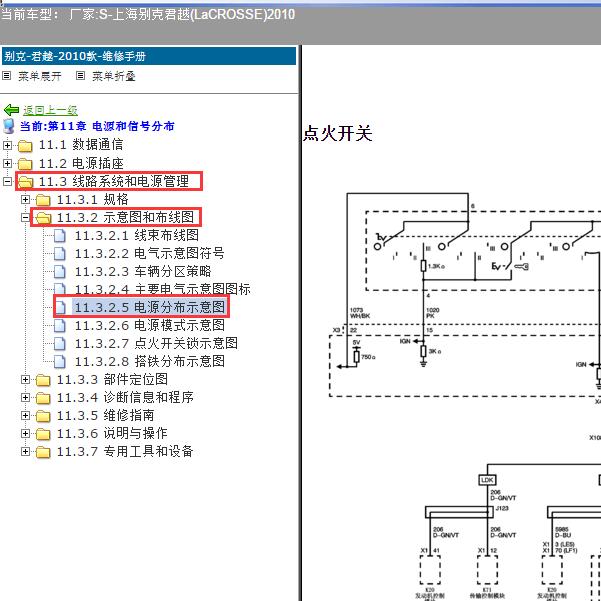Click folder icon of 11.1 数据通信
Viewport: 601px width, 601px height.
25,146
